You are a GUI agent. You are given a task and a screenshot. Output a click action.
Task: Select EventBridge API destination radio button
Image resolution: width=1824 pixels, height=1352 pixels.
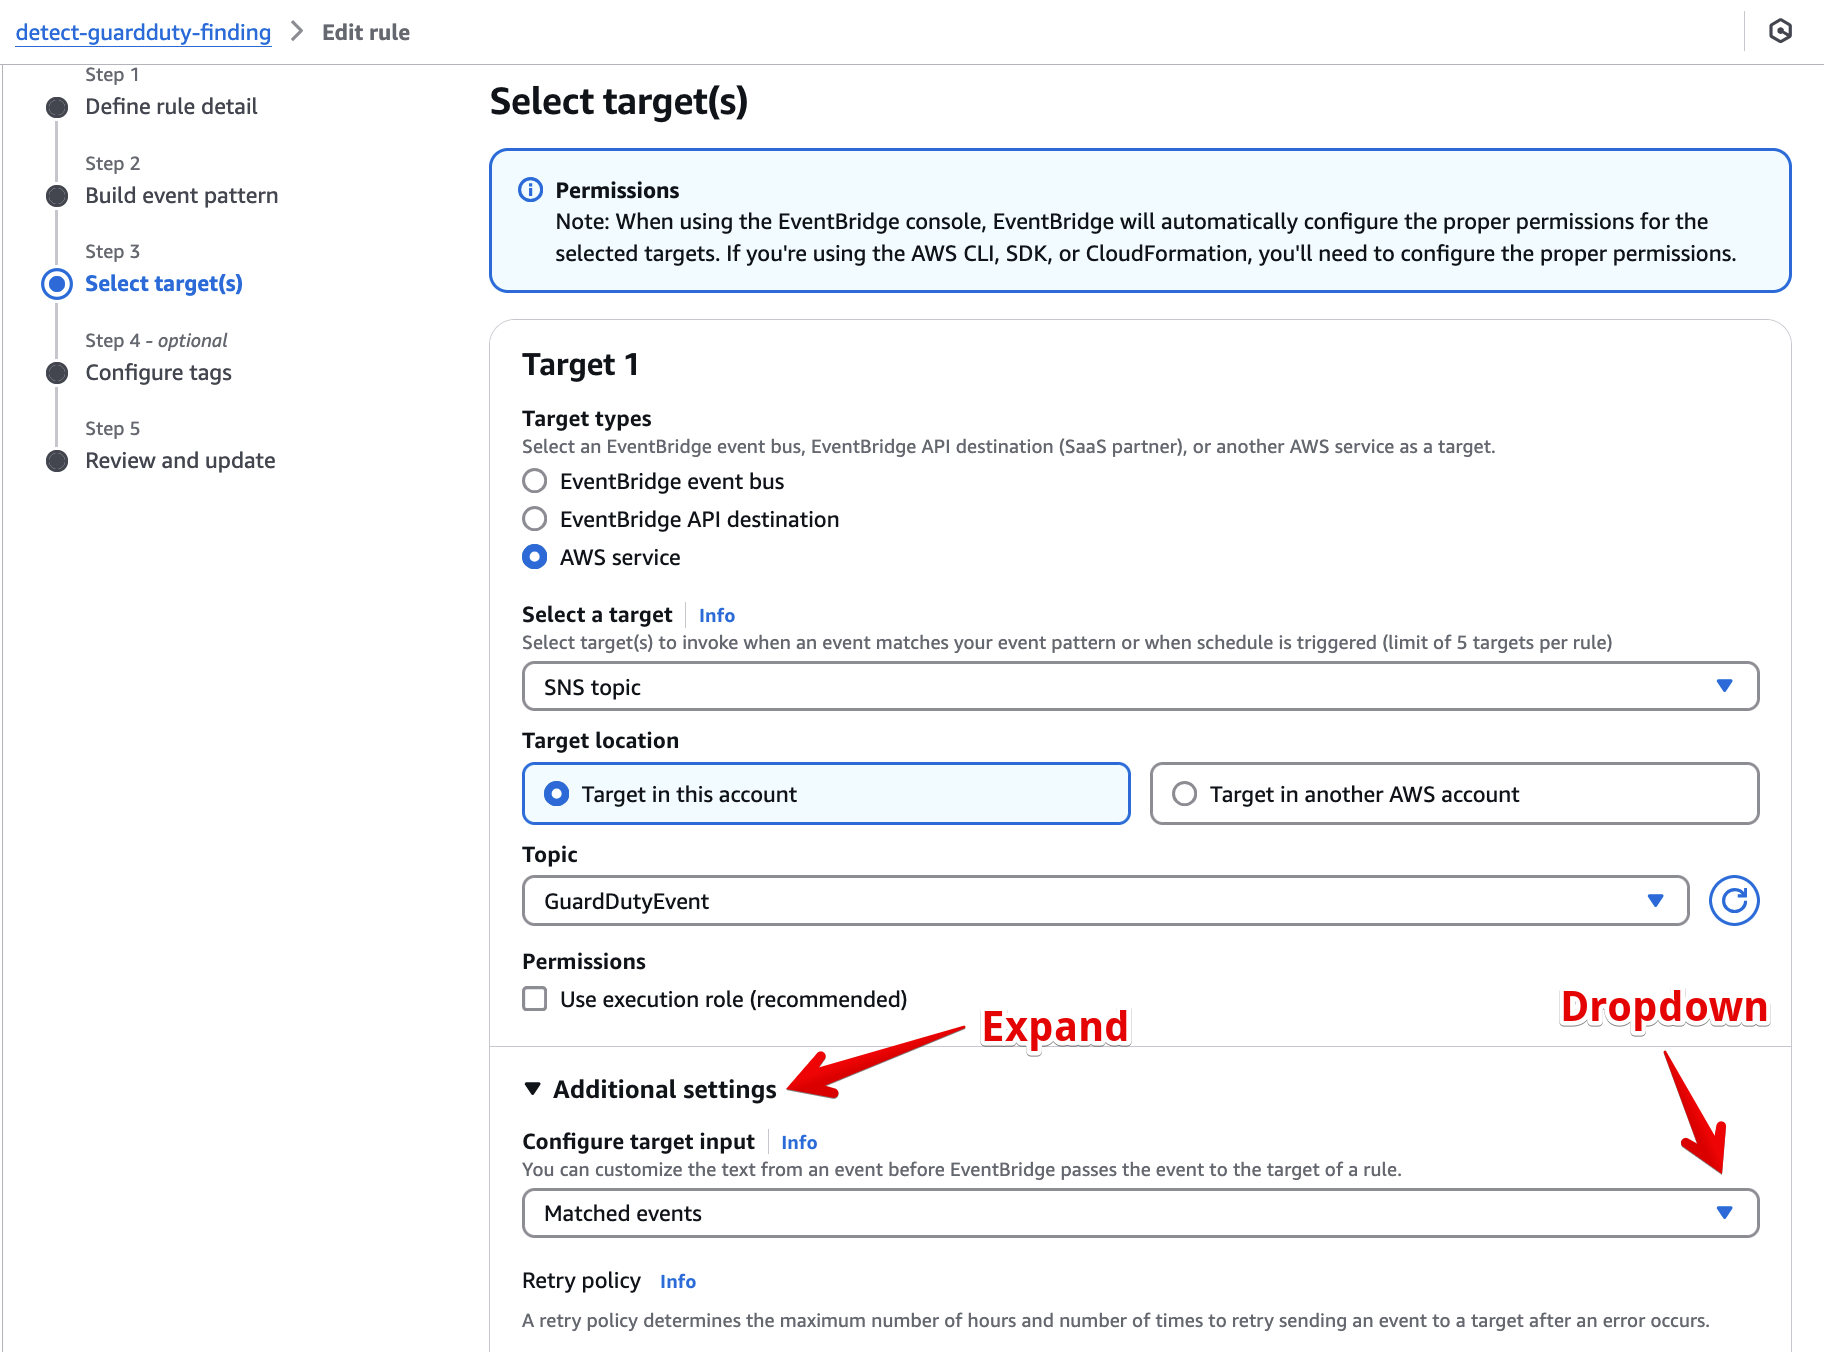(535, 519)
